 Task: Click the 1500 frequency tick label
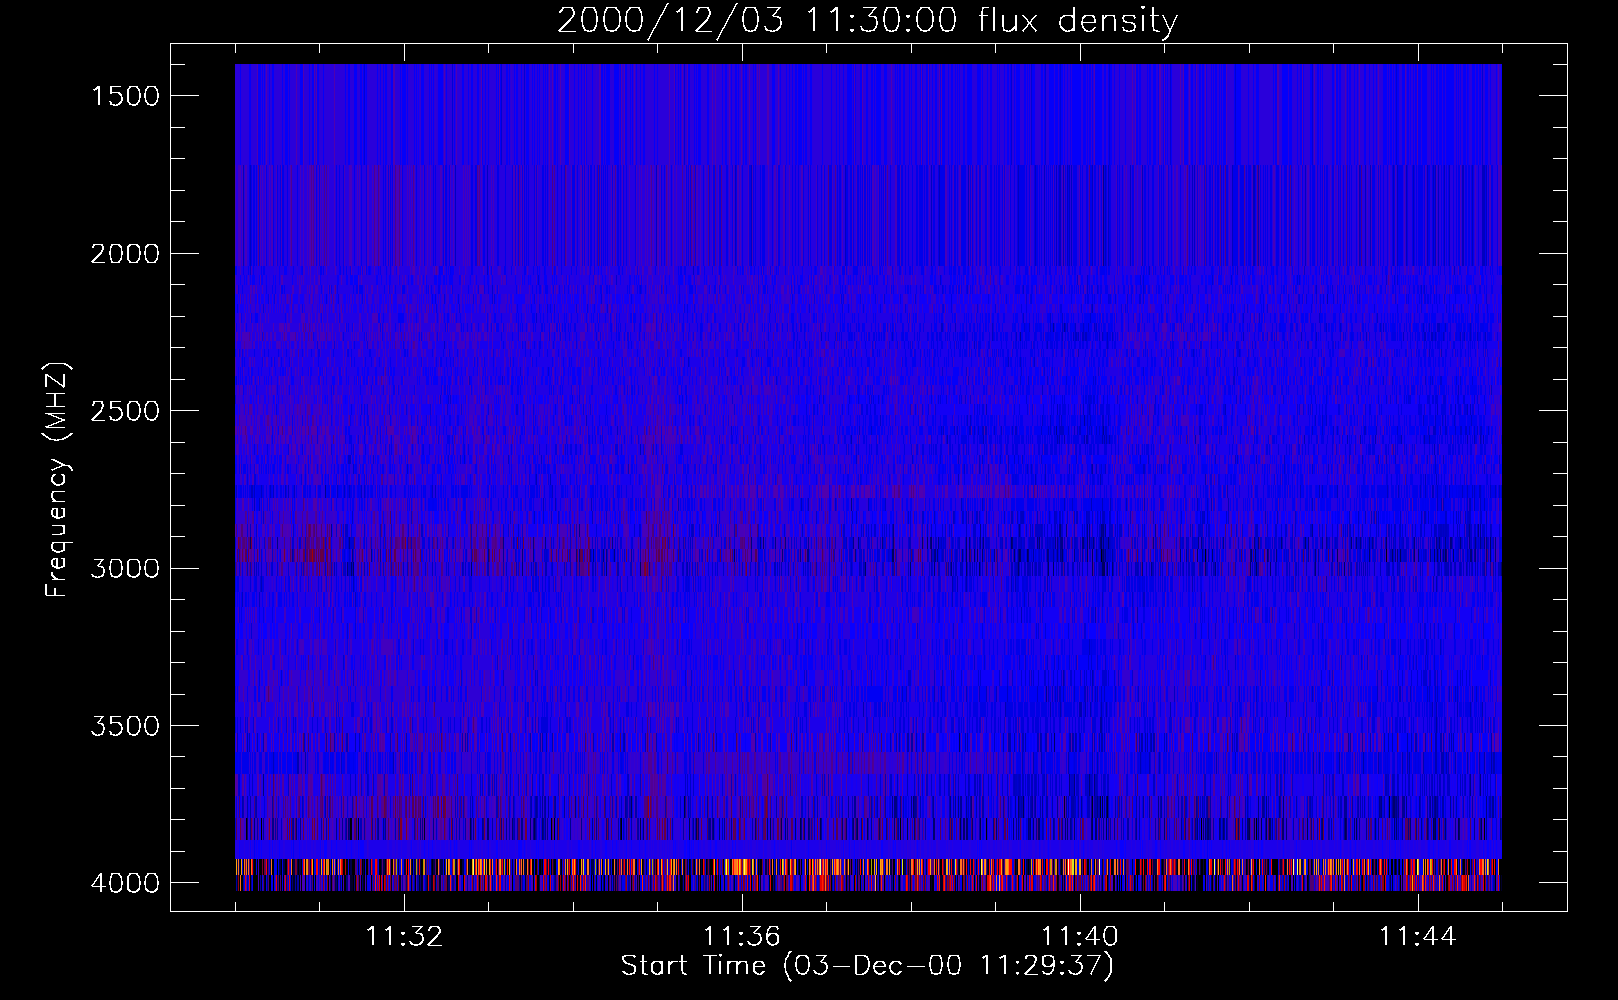(125, 96)
